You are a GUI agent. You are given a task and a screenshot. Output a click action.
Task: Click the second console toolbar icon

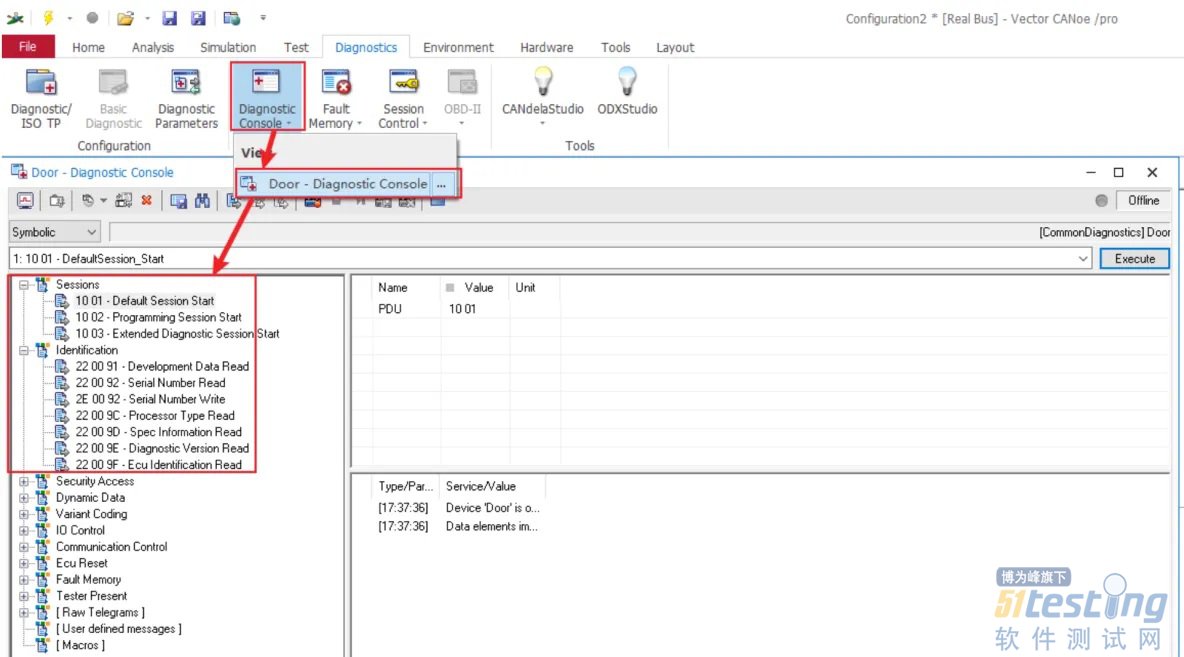(57, 201)
